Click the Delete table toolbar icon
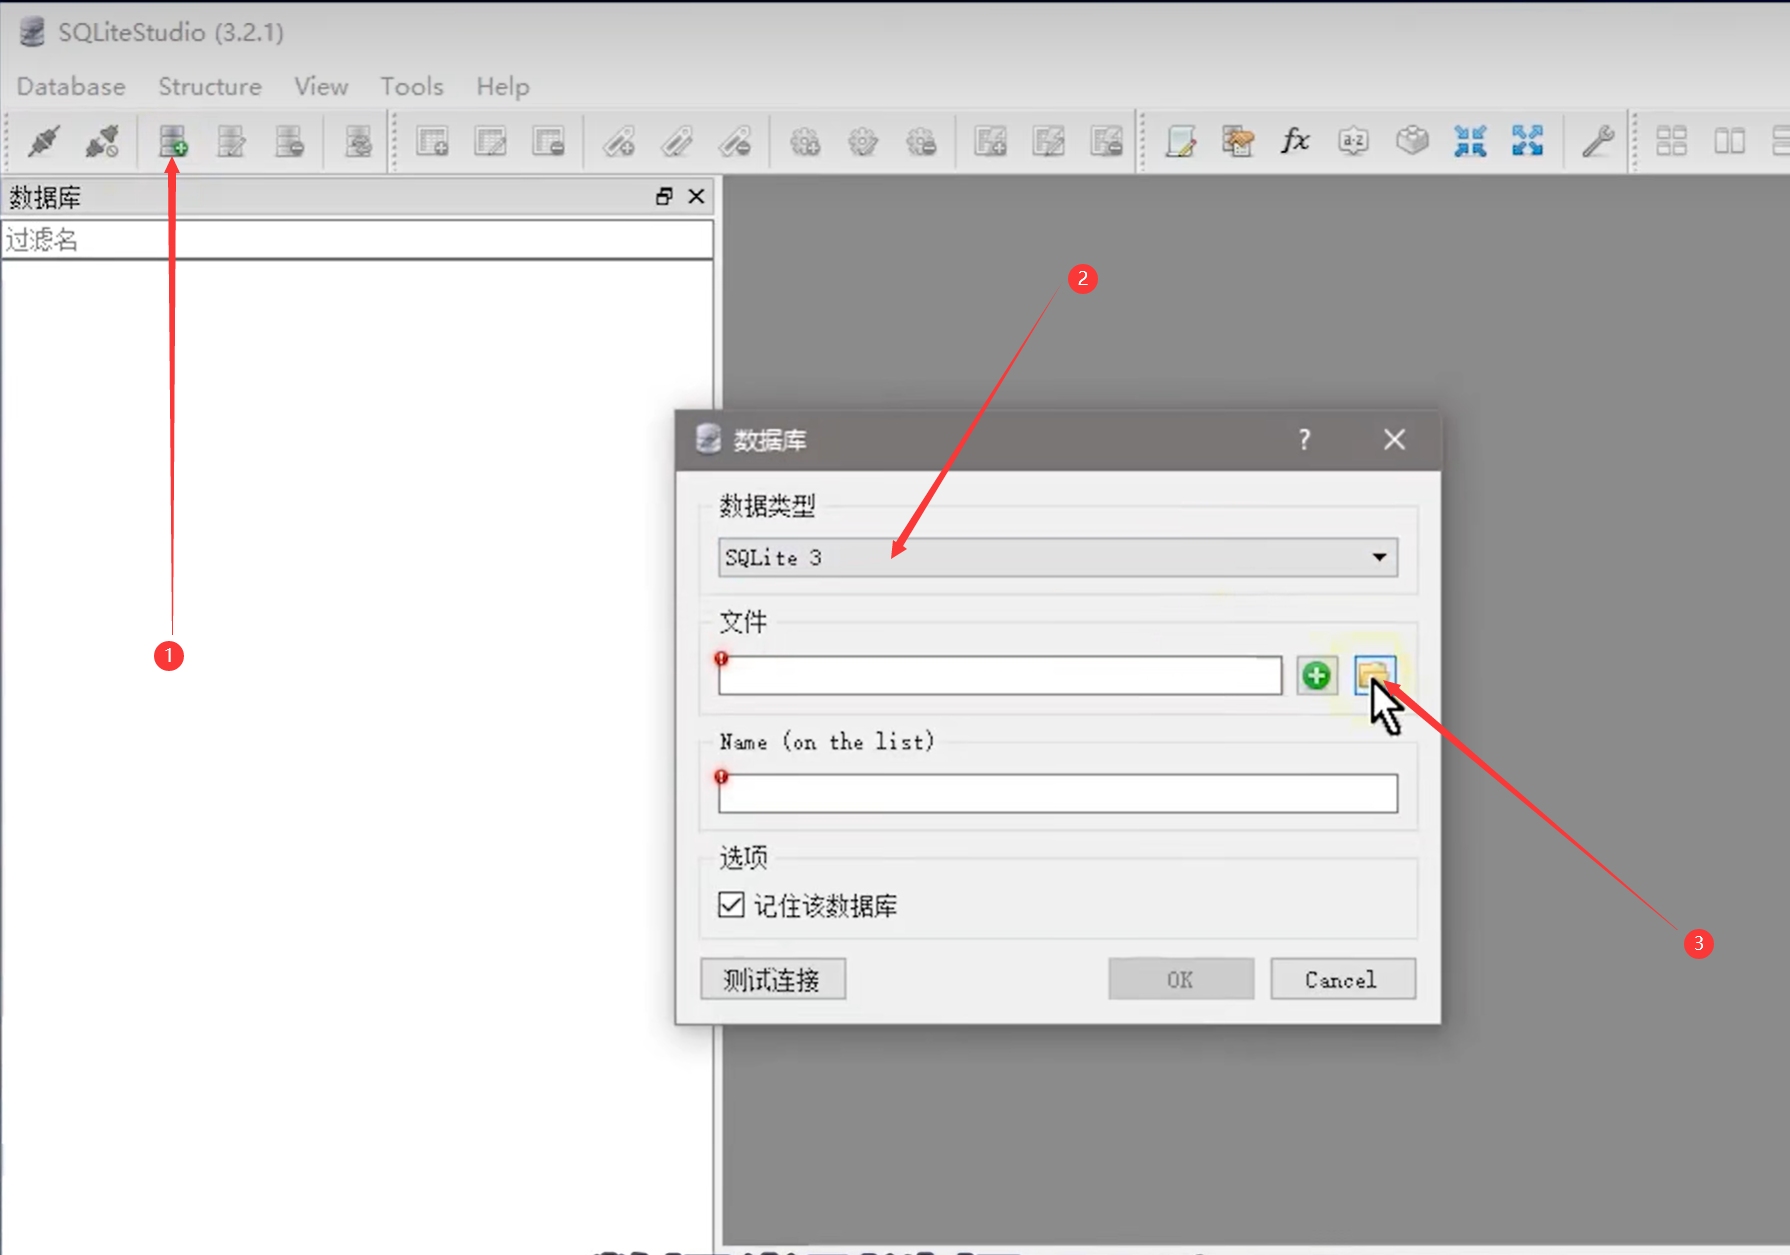Viewport: 1790px width, 1255px height. pos(548,141)
